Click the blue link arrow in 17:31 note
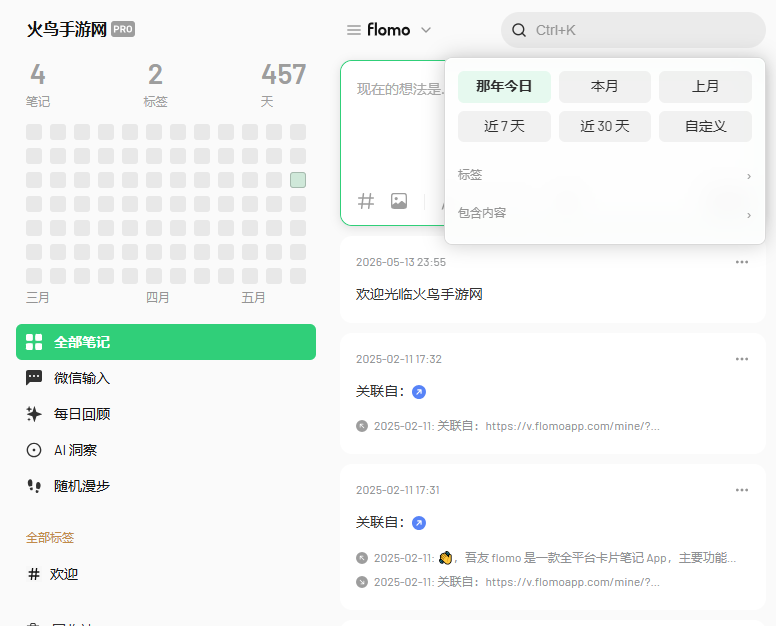This screenshot has height=626, width=776. [x=419, y=523]
